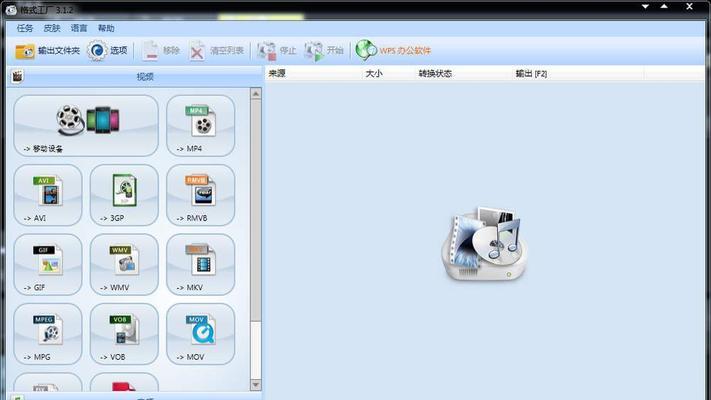Open the 语言 language menu
Viewport: 711px width, 400px height.
[79, 28]
